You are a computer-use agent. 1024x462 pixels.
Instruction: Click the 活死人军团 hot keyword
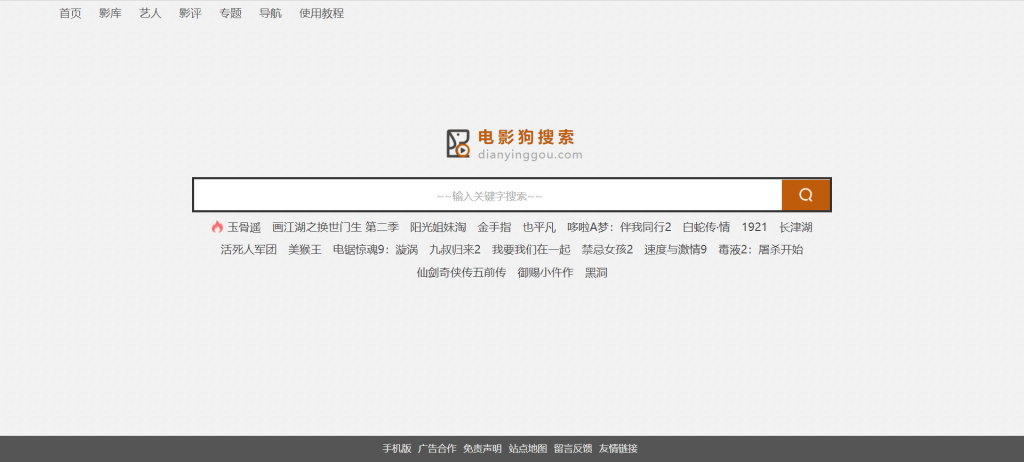[x=249, y=250]
